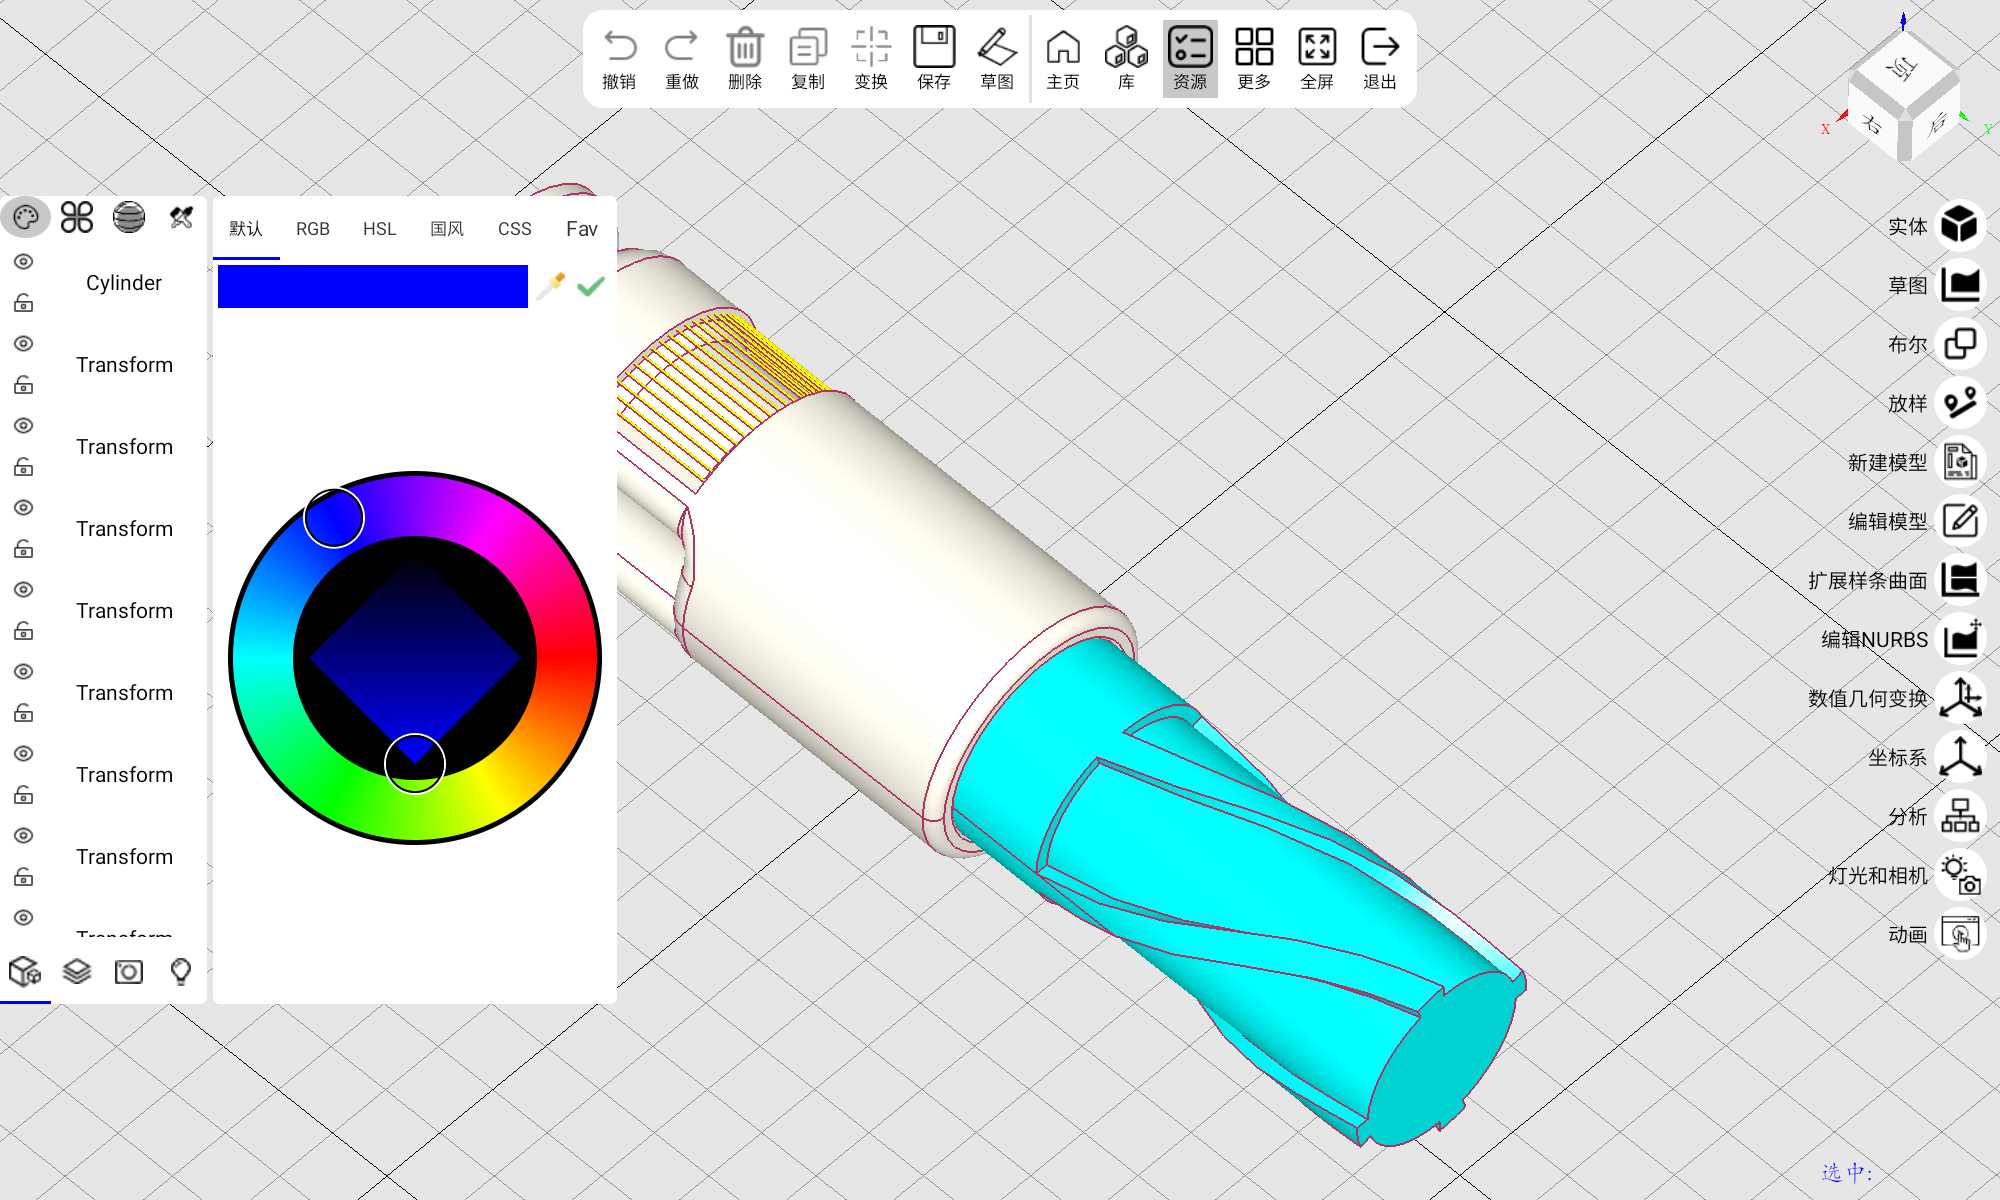Confirm color with the green checkmark
This screenshot has height=1200, width=2000.
[x=591, y=286]
